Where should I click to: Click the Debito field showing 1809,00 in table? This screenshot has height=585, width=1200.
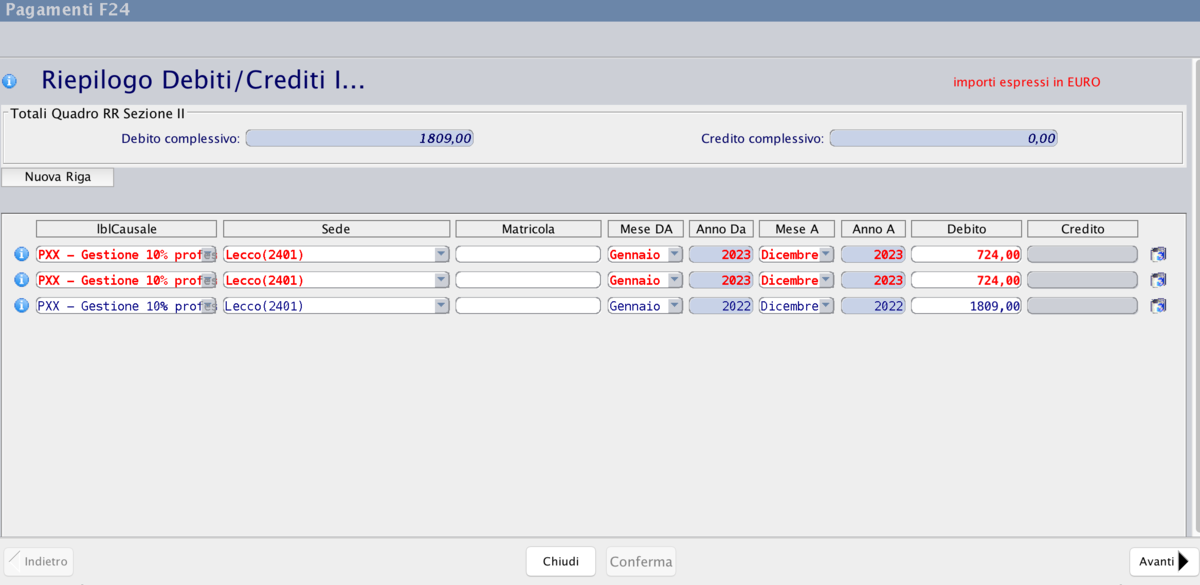click(966, 306)
